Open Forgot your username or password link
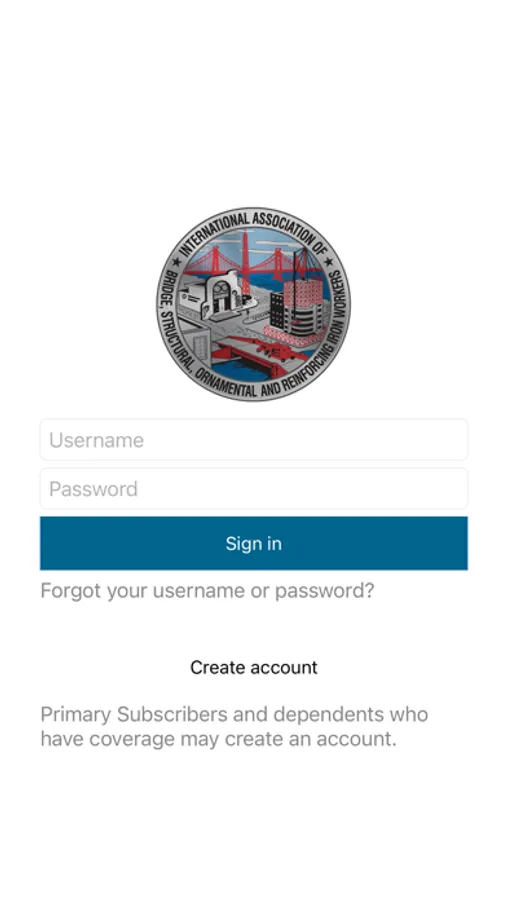The image size is (507, 900). [x=207, y=591]
